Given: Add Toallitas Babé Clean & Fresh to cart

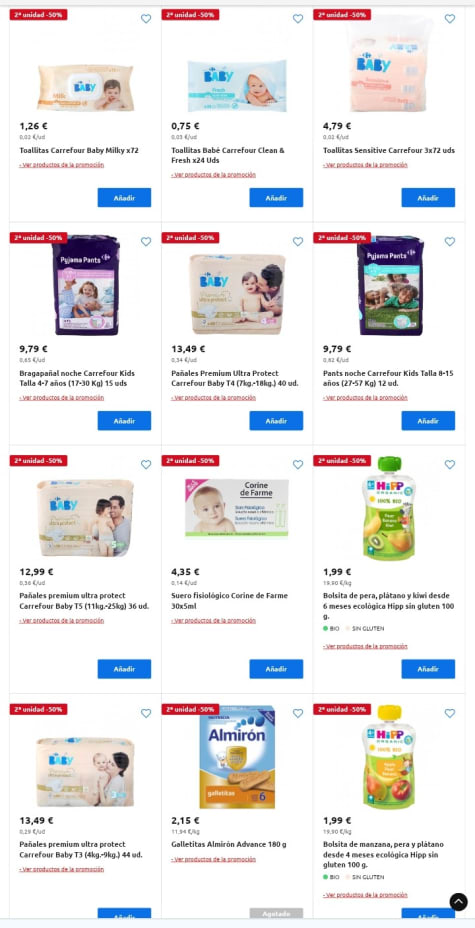Looking at the screenshot, I should (x=276, y=198).
